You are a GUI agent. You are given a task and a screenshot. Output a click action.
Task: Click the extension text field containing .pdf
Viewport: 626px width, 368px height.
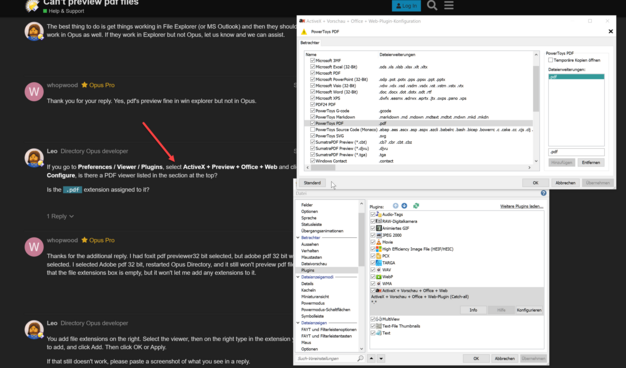576,152
